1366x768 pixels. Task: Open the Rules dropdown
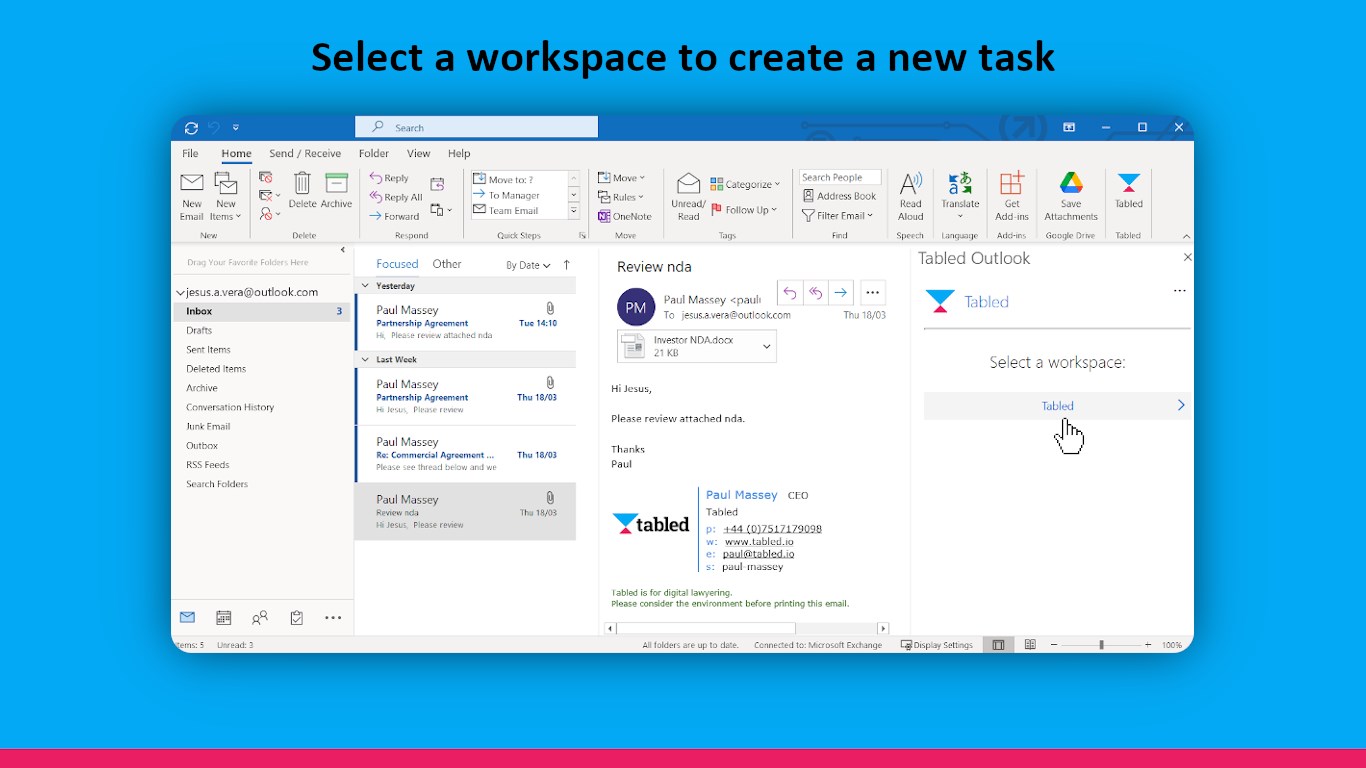(x=622, y=197)
